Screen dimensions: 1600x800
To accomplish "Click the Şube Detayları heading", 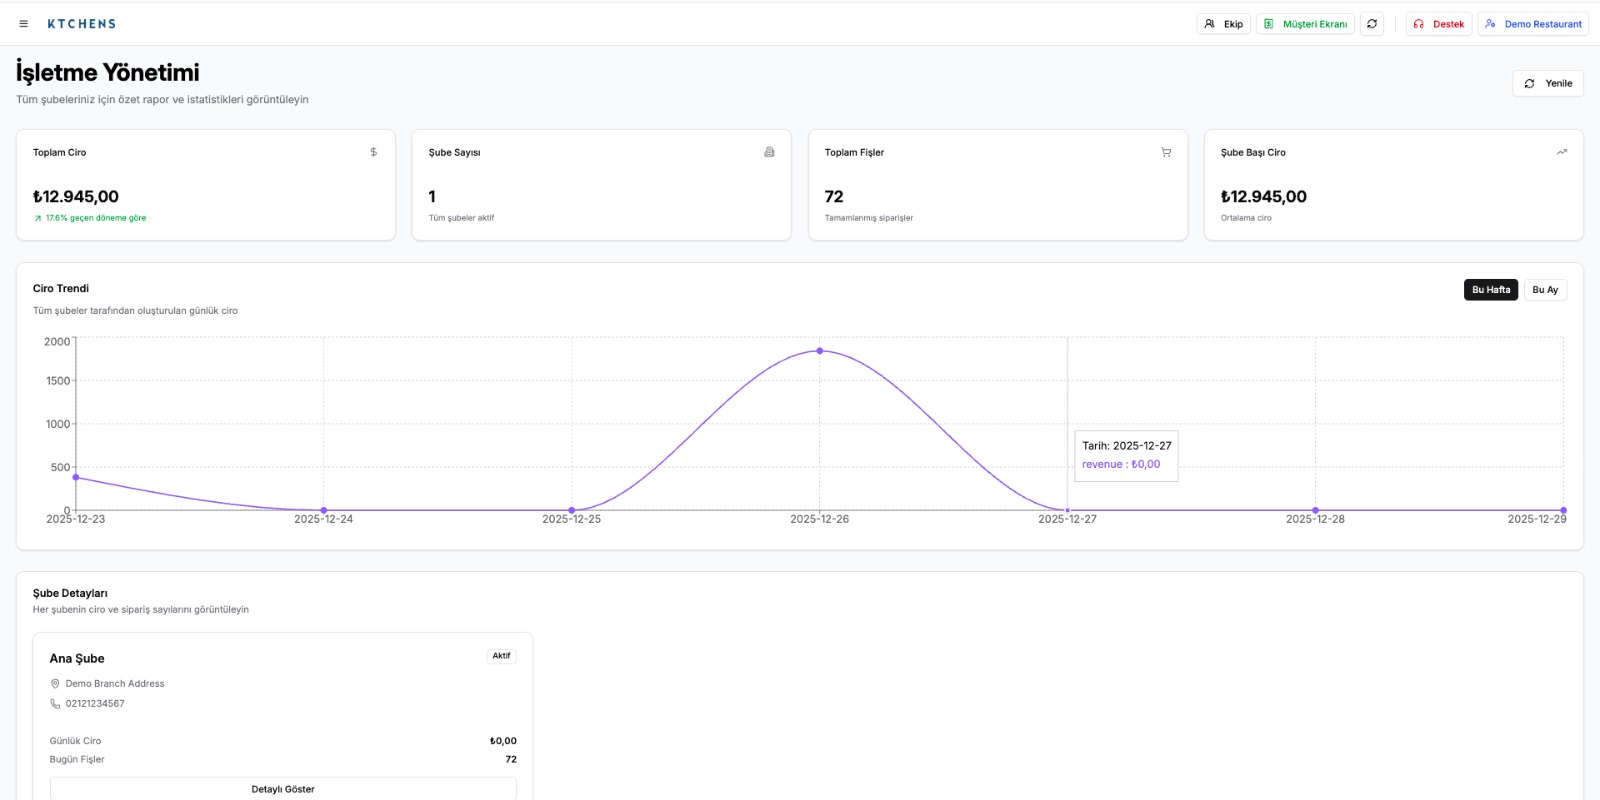I will (x=70, y=593).
